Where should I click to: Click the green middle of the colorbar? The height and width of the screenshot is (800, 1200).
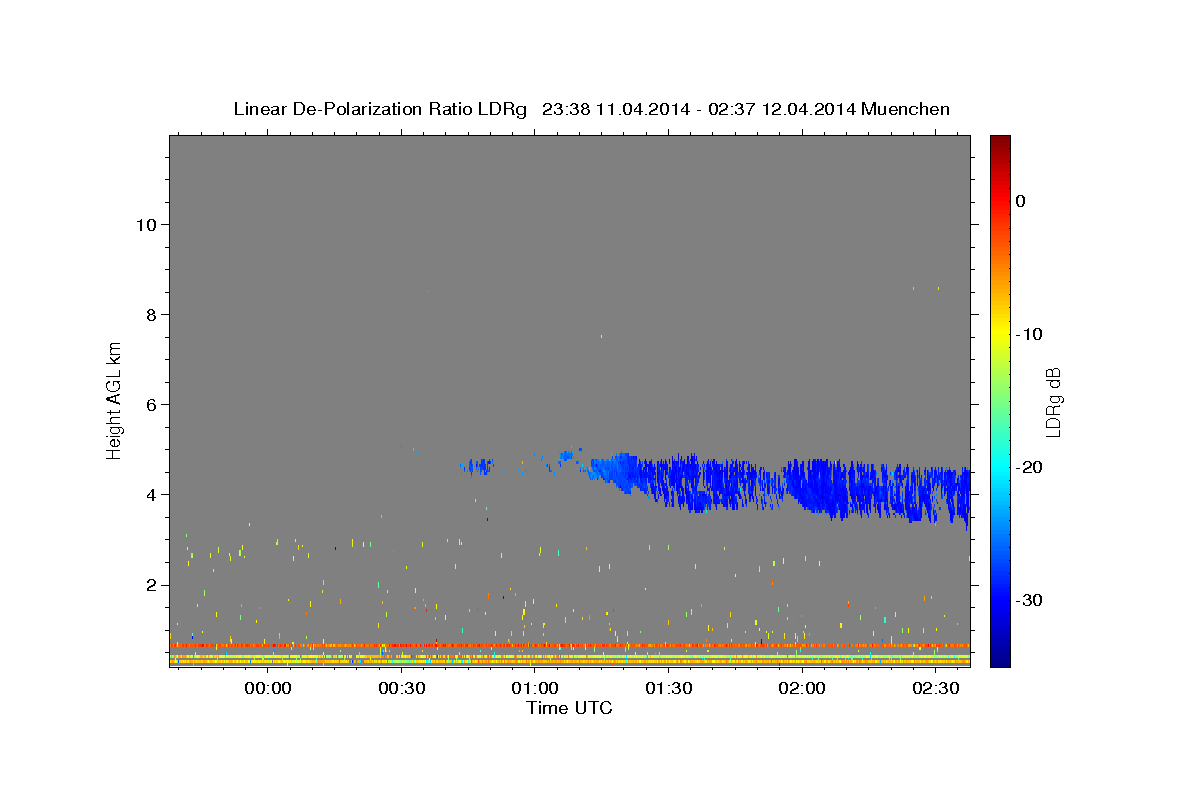tap(999, 400)
